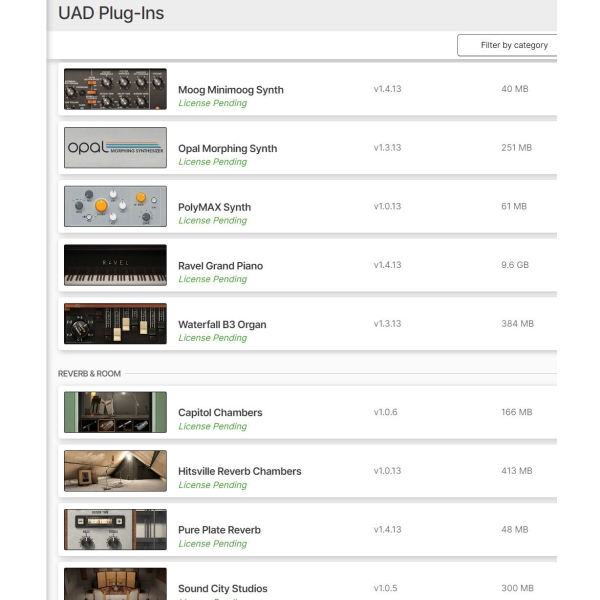Screen dimensions: 600x600
Task: Click the 9.6 GB size value
Action: pyautogui.click(x=515, y=265)
